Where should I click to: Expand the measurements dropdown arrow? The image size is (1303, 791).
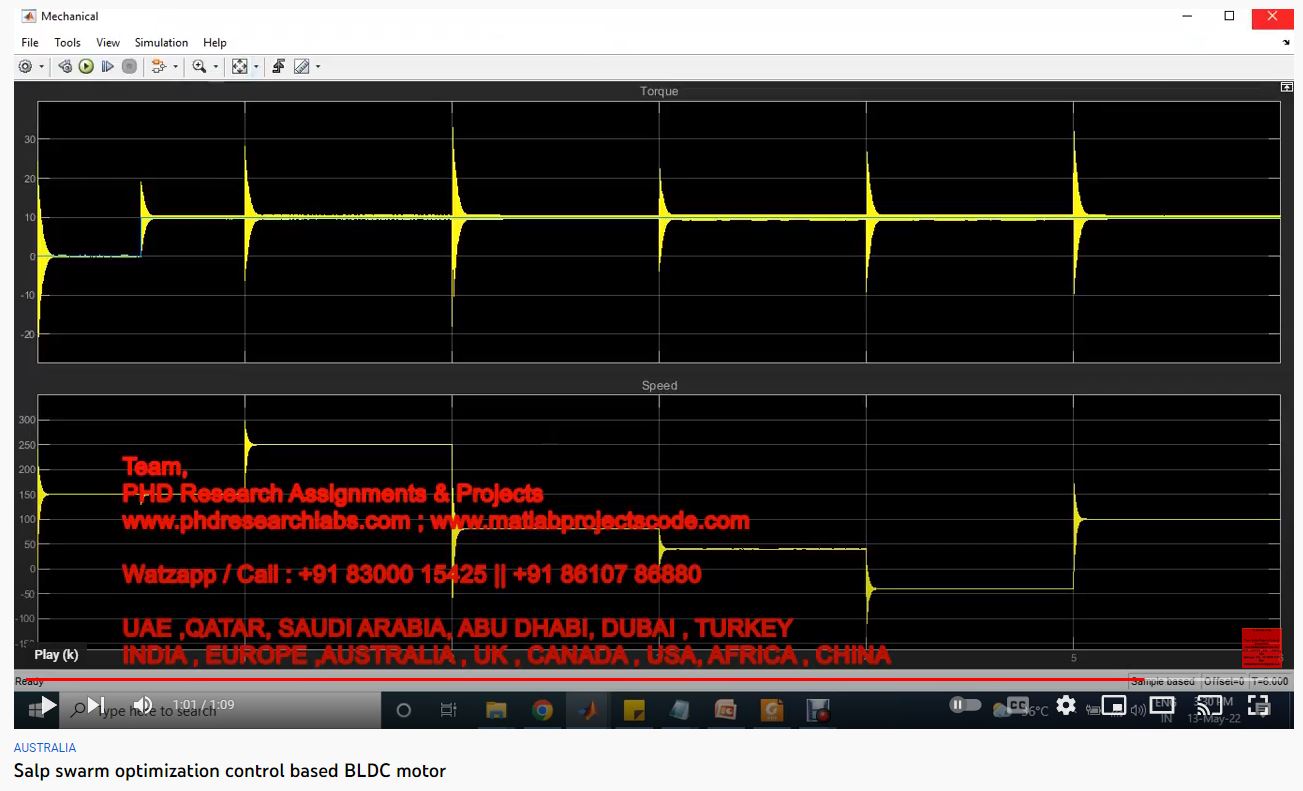pyautogui.click(x=318, y=67)
